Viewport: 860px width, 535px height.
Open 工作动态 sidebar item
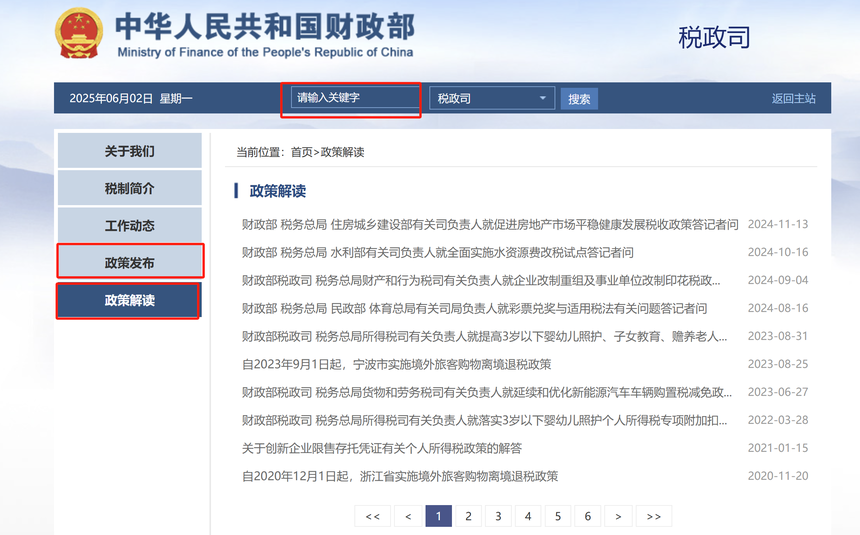click(x=130, y=226)
